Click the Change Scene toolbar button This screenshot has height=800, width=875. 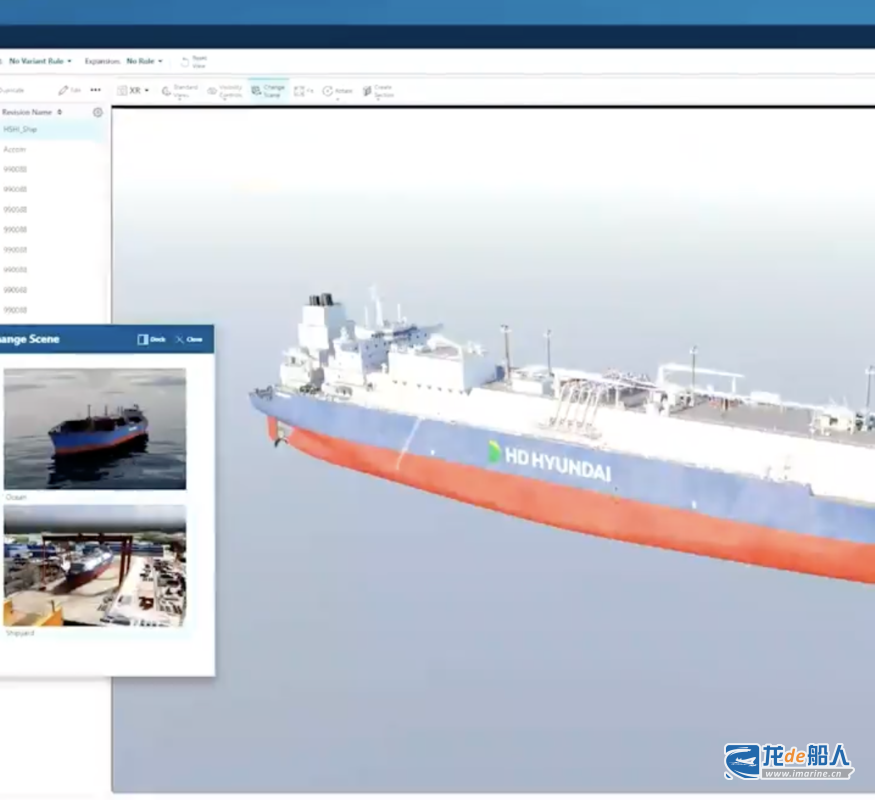pyautogui.click(x=268, y=91)
